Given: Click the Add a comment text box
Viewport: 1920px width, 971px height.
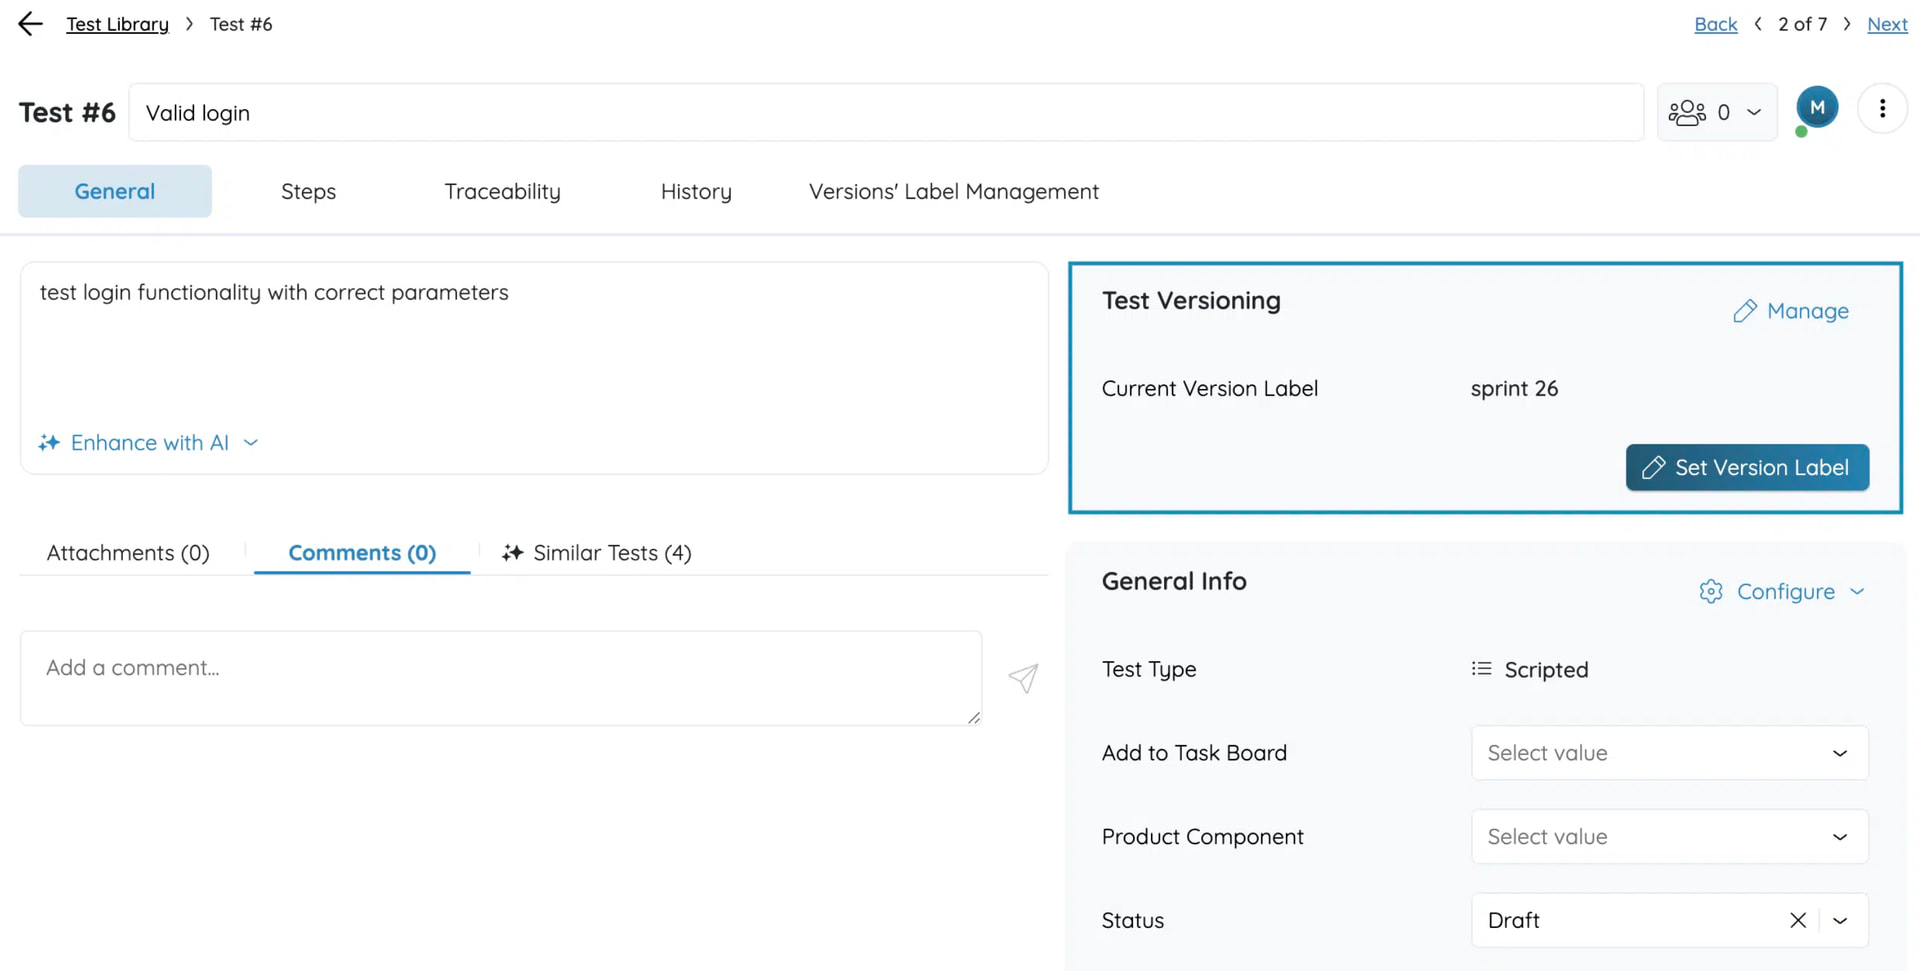Looking at the screenshot, I should [x=500, y=678].
